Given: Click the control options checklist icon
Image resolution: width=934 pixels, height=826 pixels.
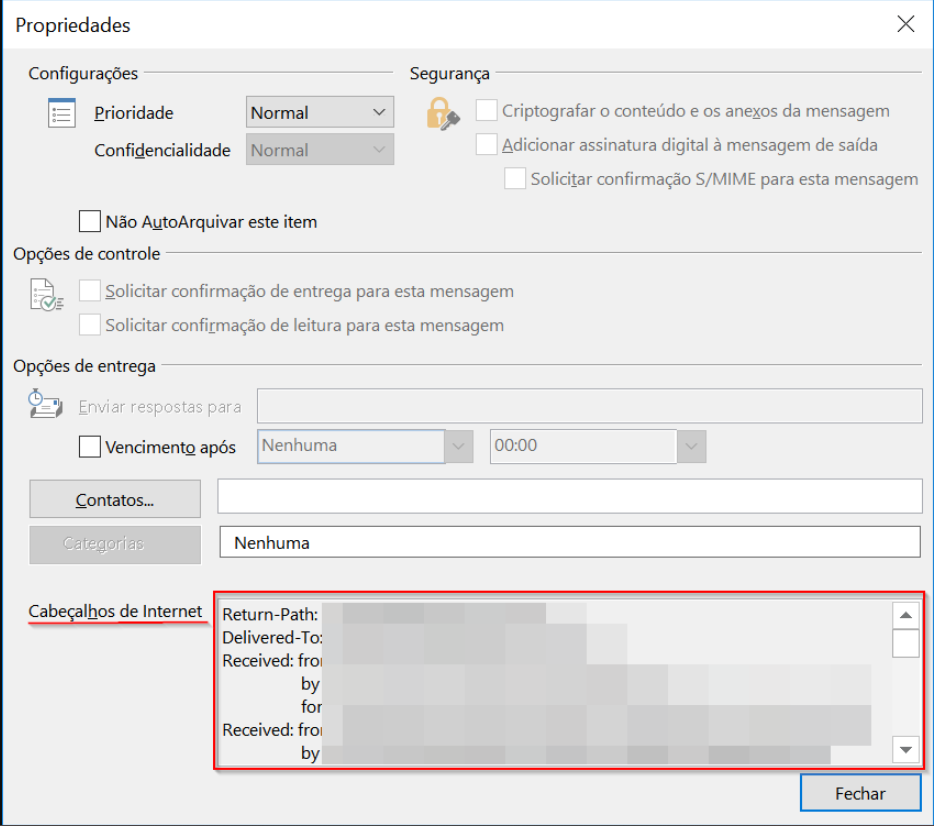Looking at the screenshot, I should (47, 296).
